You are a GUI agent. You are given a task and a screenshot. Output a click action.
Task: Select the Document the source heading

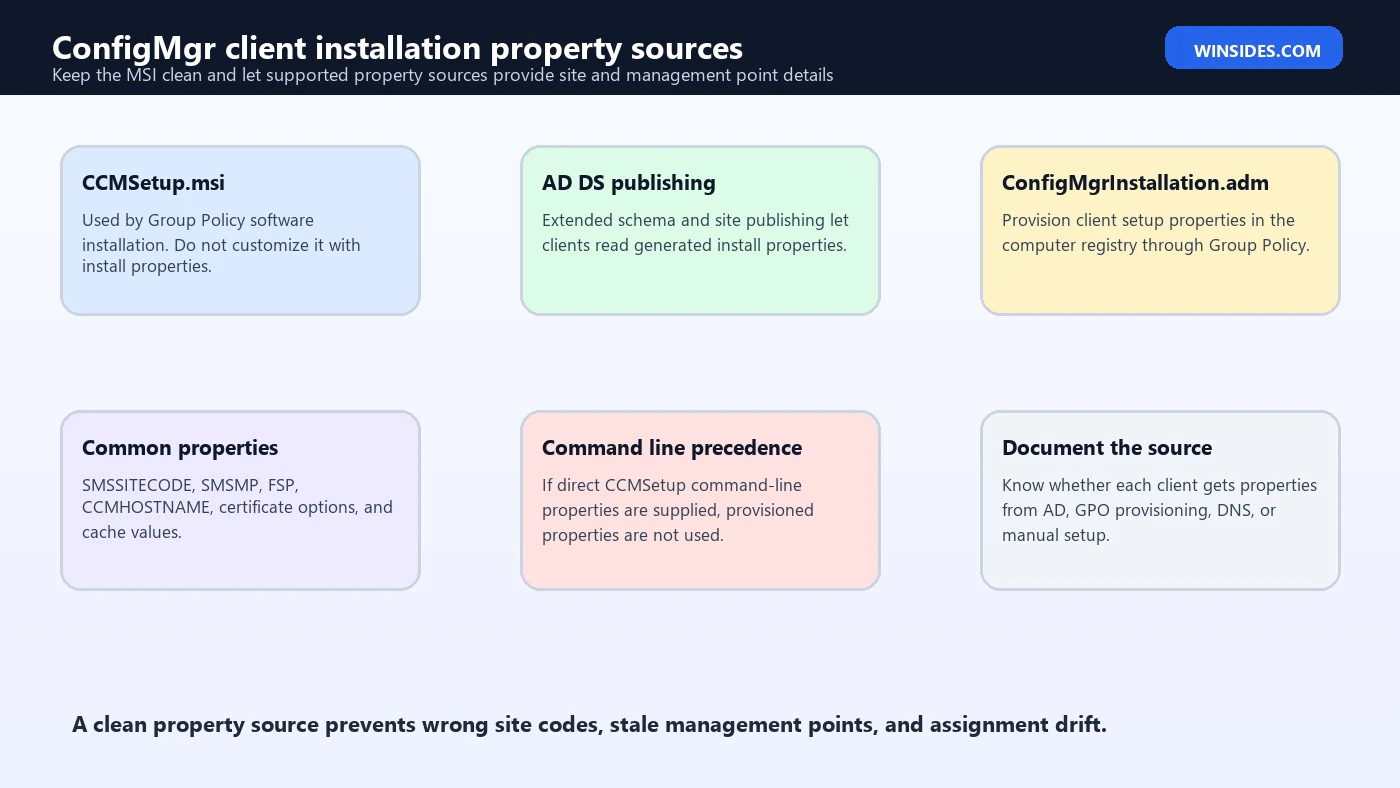click(1107, 448)
